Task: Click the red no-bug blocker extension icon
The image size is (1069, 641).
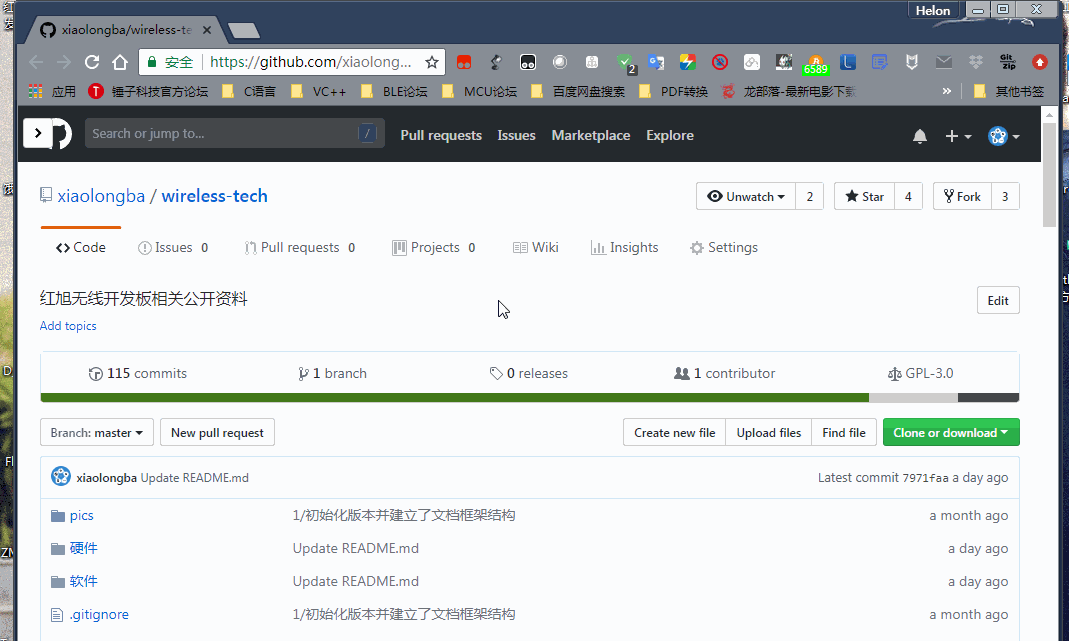Action: point(720,62)
